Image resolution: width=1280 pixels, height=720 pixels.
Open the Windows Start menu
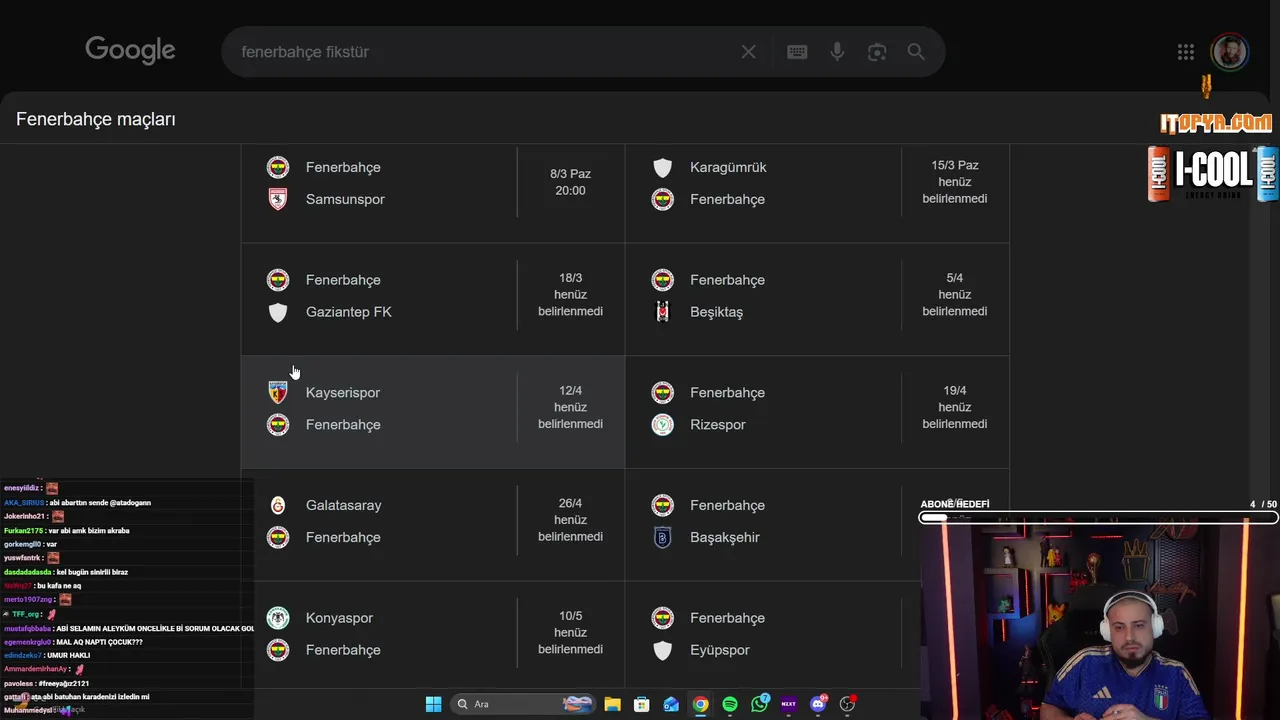pyautogui.click(x=433, y=704)
